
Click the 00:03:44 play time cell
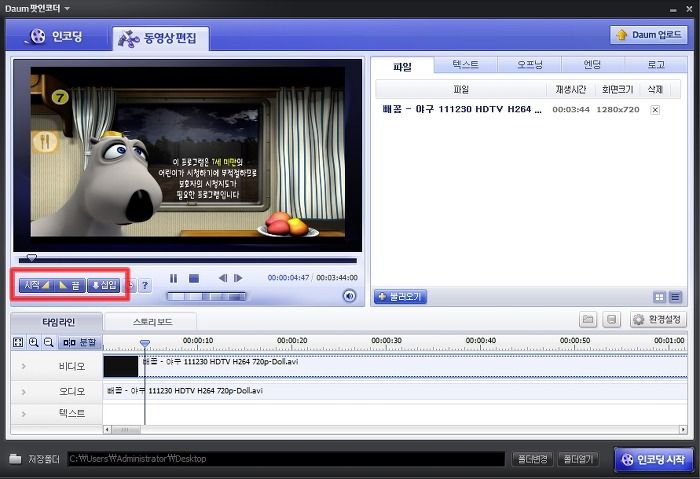pos(571,109)
